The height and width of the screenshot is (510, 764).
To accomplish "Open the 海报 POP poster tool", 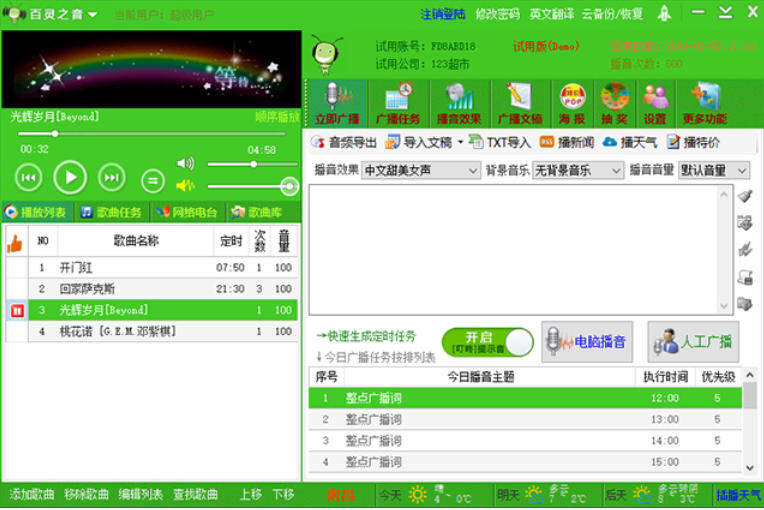I will 572,103.
